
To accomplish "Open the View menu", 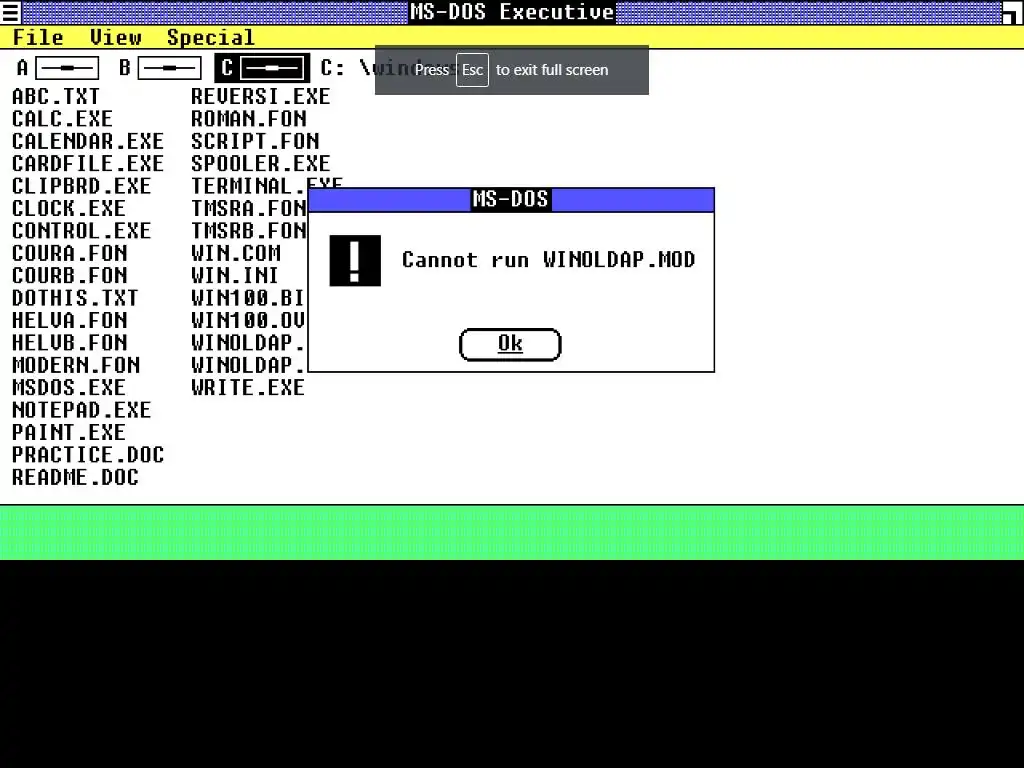I will point(116,37).
